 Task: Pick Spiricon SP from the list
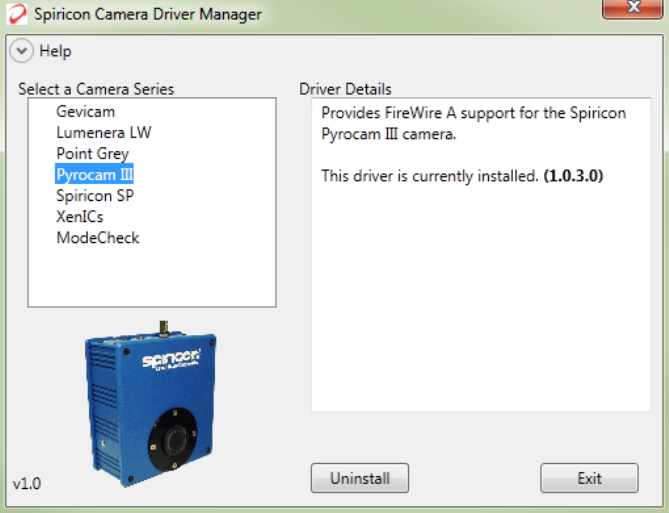point(95,195)
